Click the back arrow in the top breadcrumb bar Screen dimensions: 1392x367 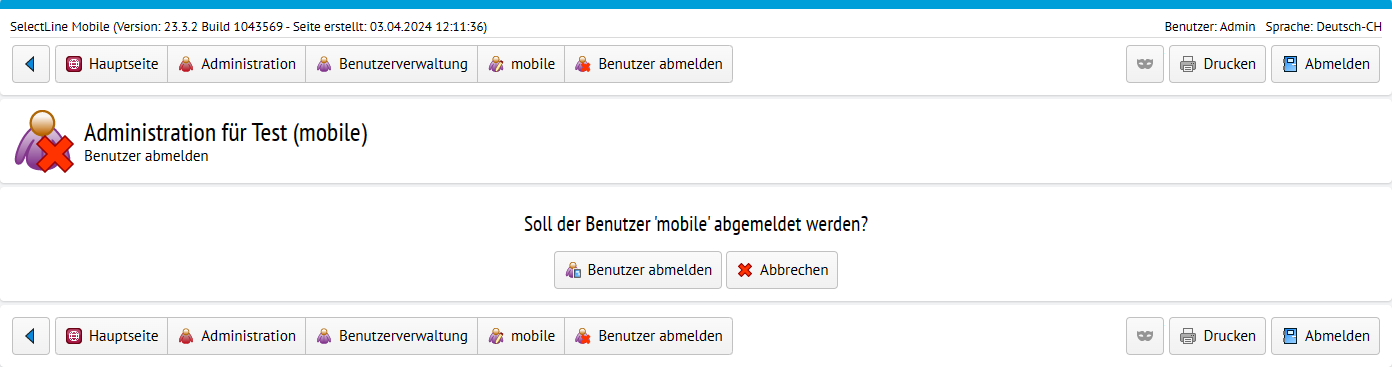(x=31, y=64)
